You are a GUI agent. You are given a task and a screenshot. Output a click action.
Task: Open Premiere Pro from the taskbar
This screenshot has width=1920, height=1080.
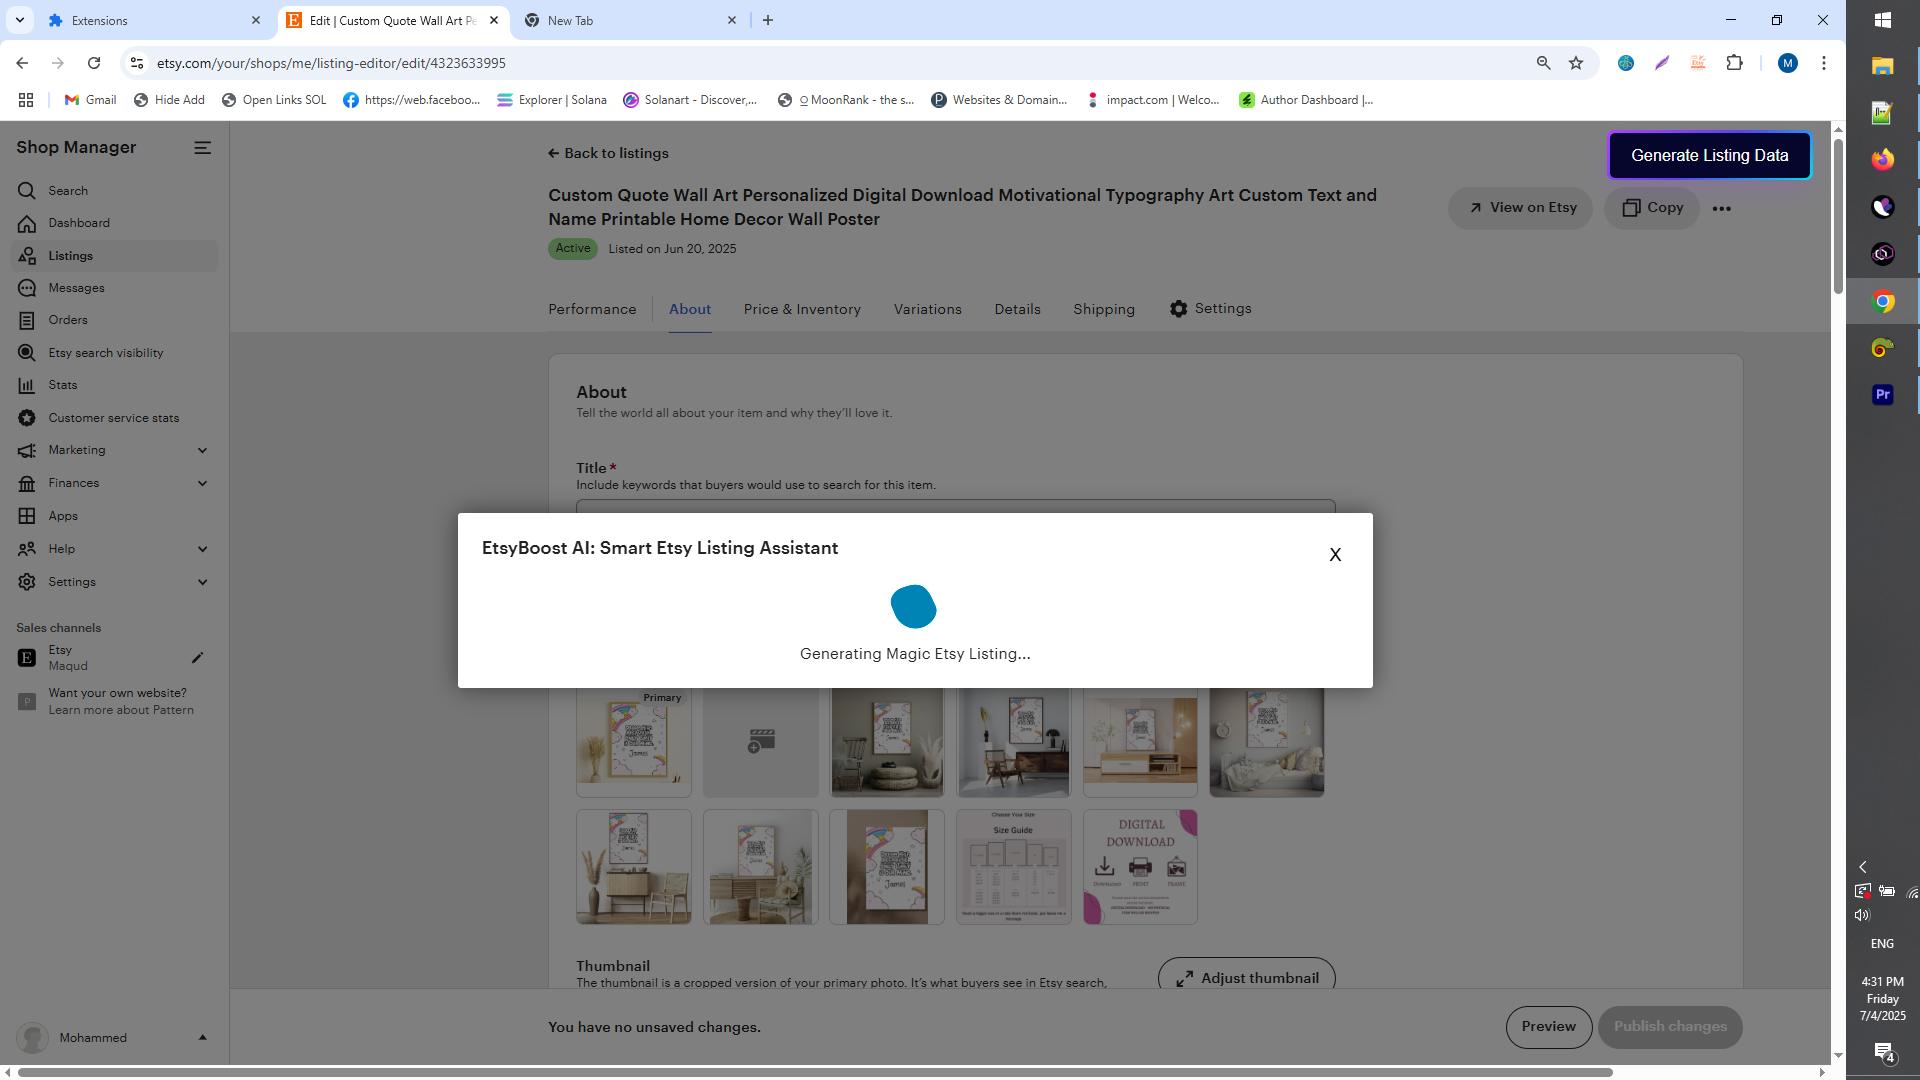coord(1882,394)
